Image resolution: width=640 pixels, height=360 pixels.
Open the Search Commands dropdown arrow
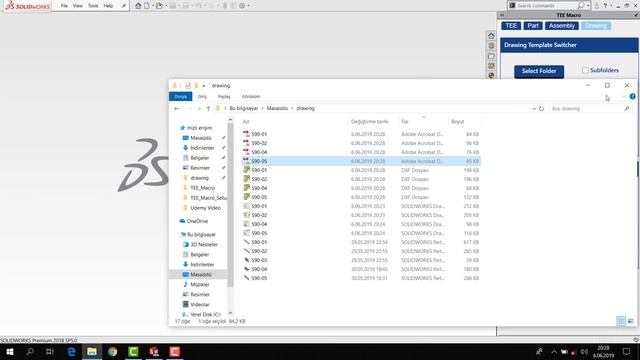click(x=588, y=6)
